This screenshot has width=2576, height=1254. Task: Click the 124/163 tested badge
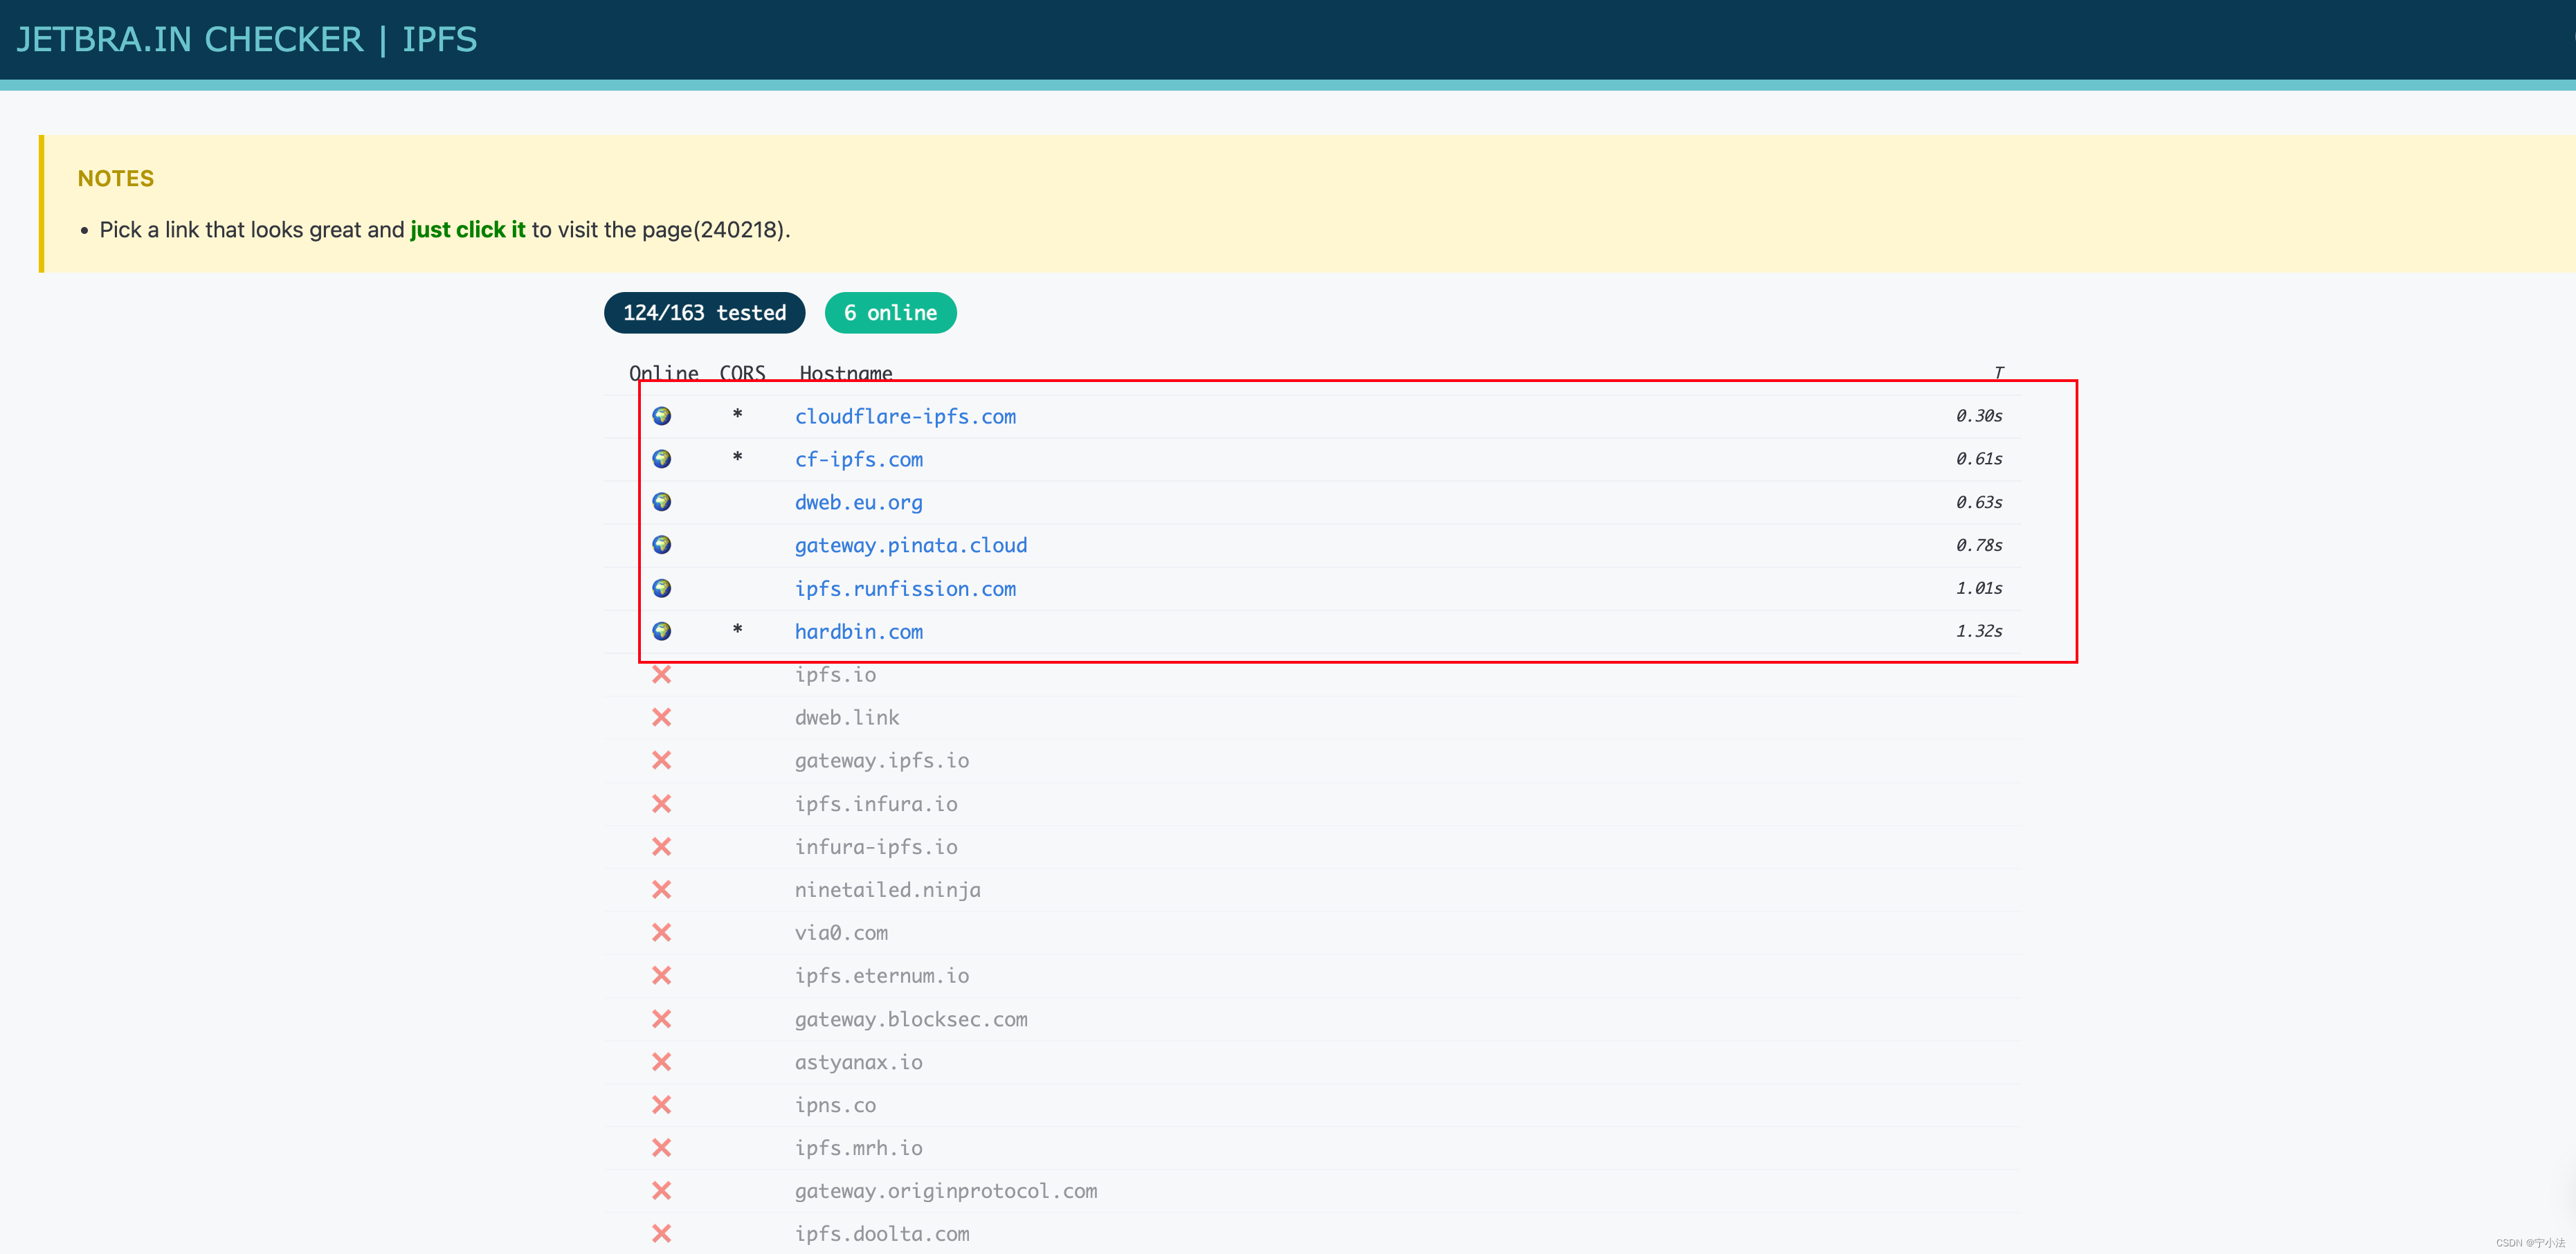(x=703, y=312)
